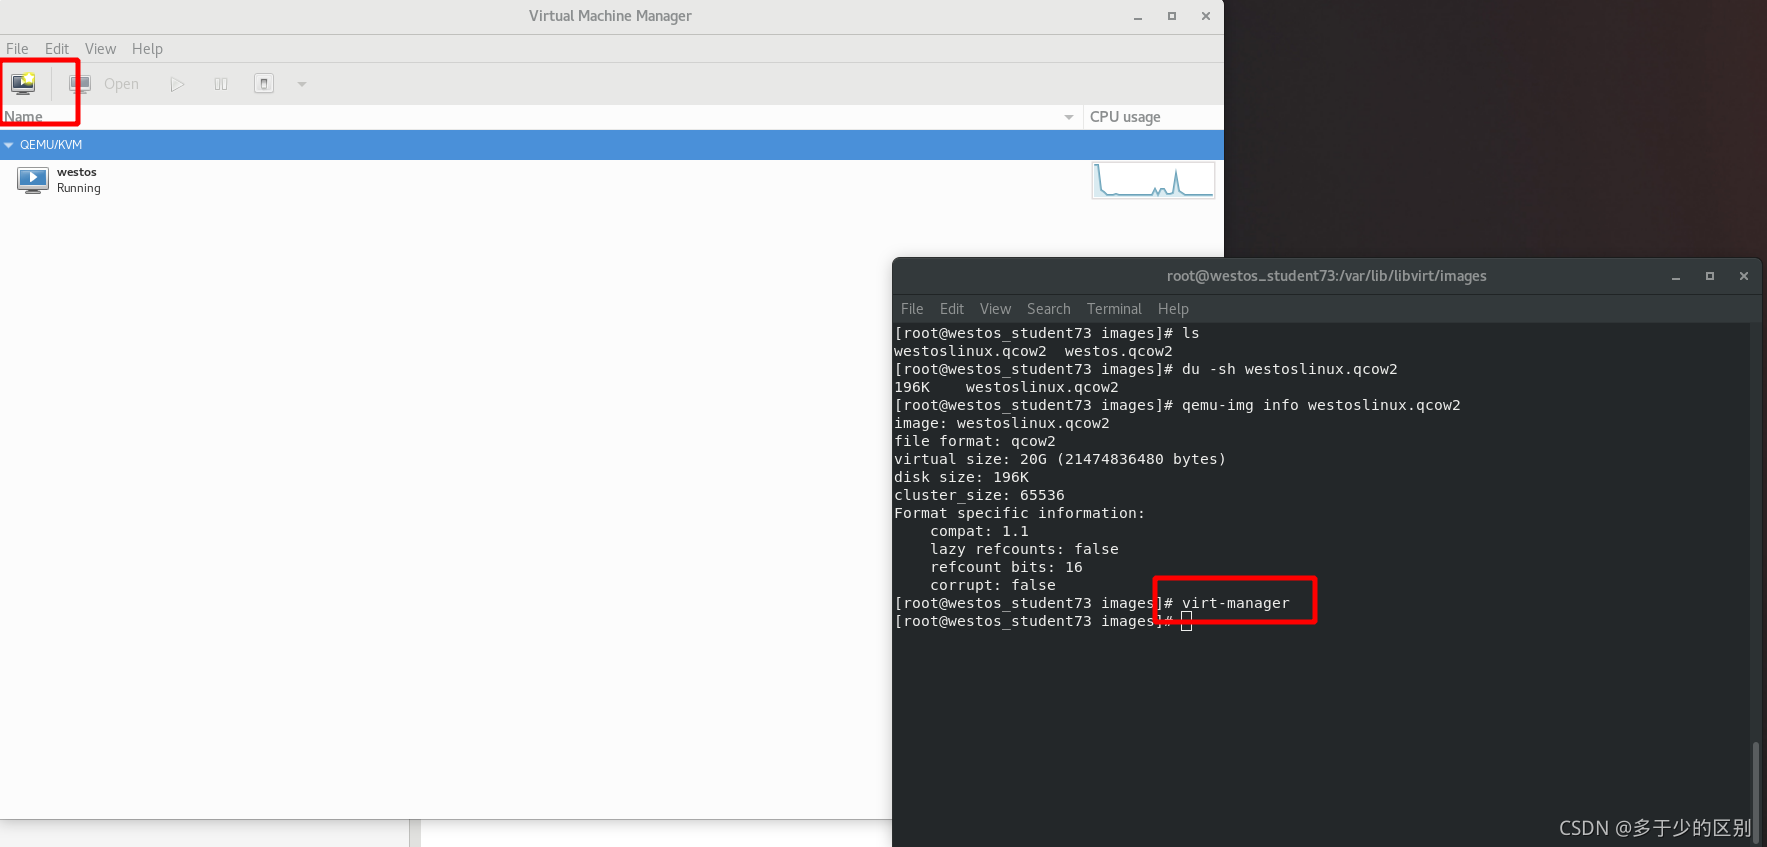
Task: Click the 'compat: 1.1' line
Action: pyautogui.click(x=979, y=531)
